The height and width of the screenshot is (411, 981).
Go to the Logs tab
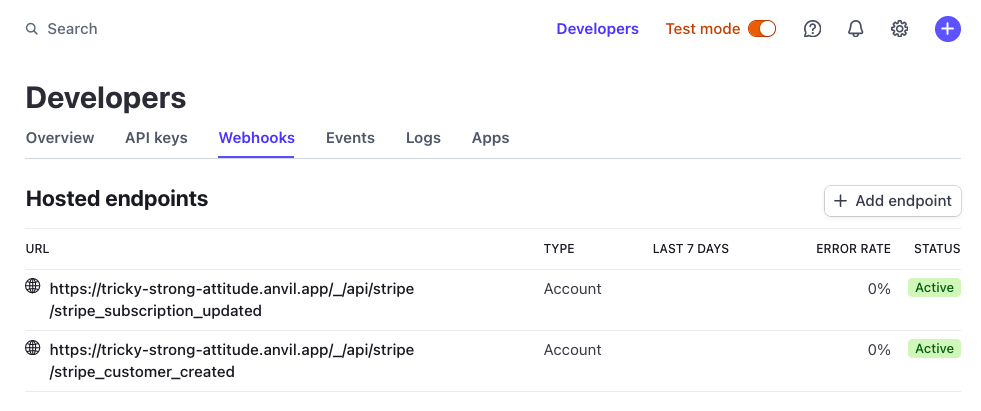[423, 138]
